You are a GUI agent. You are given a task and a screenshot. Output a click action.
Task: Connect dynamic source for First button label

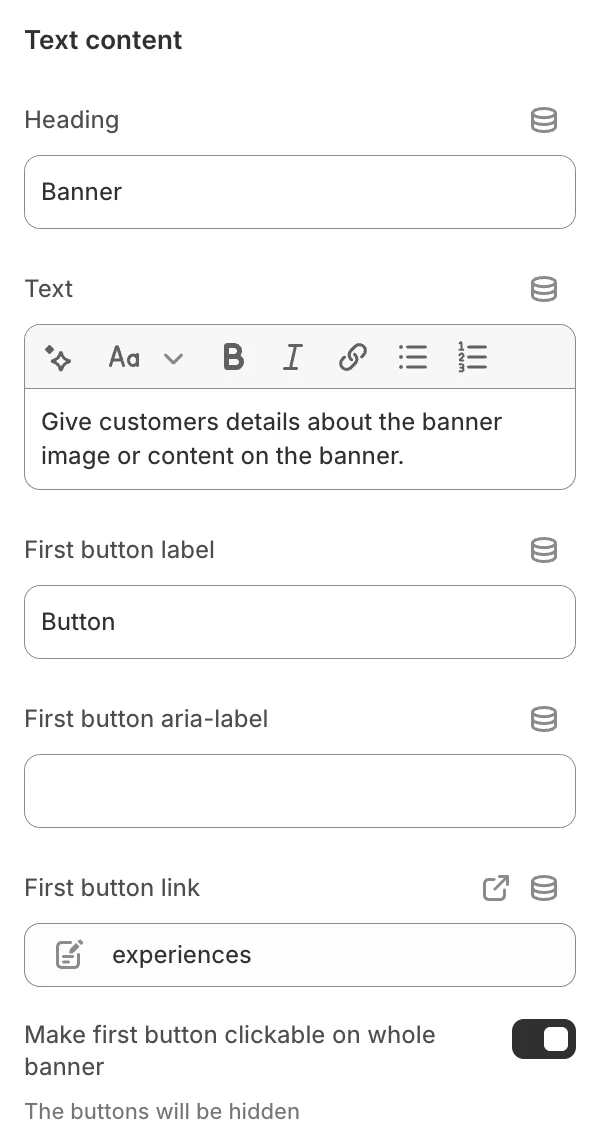click(543, 551)
